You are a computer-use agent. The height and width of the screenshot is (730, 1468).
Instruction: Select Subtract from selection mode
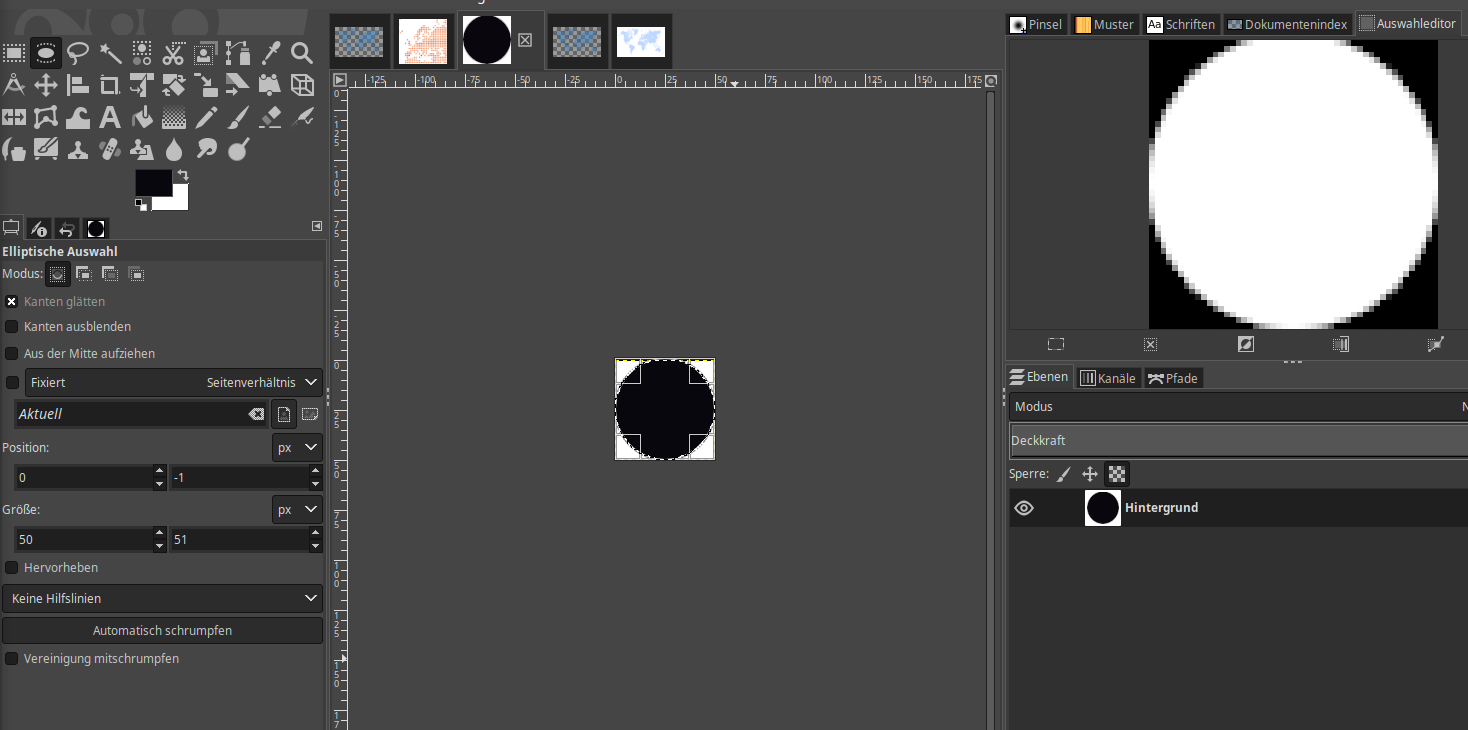pos(110,274)
